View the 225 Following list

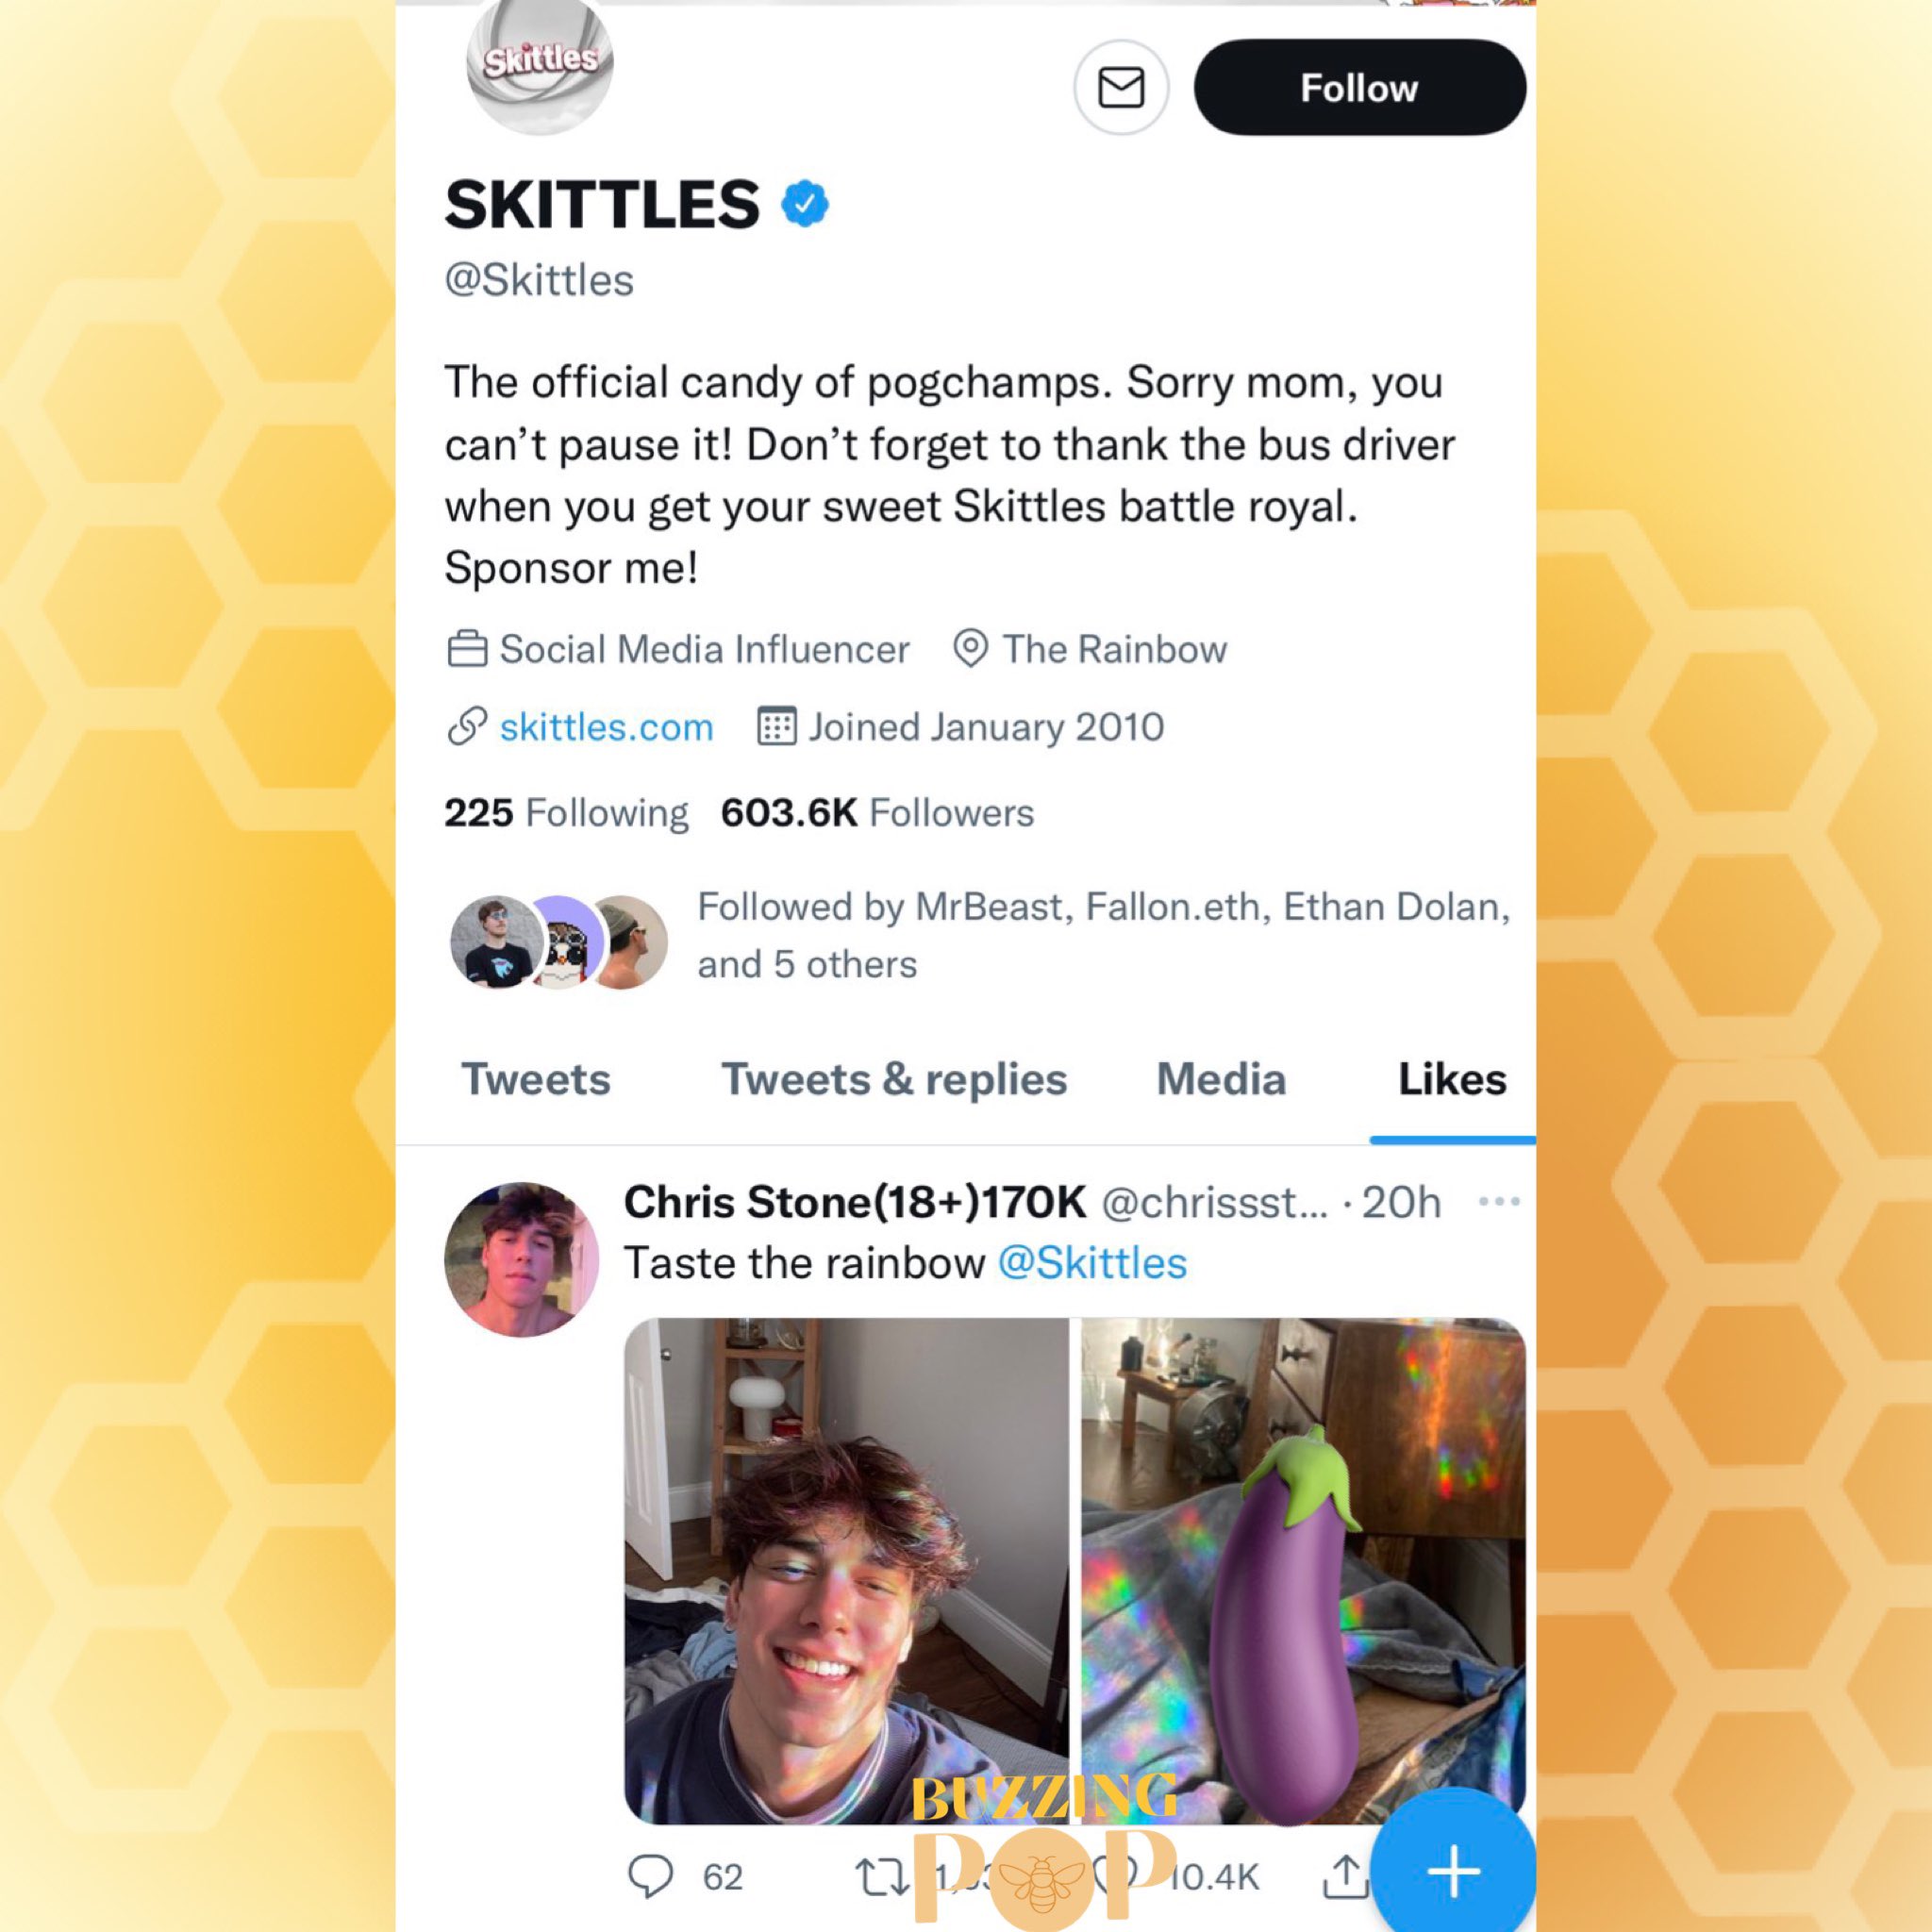566,813
